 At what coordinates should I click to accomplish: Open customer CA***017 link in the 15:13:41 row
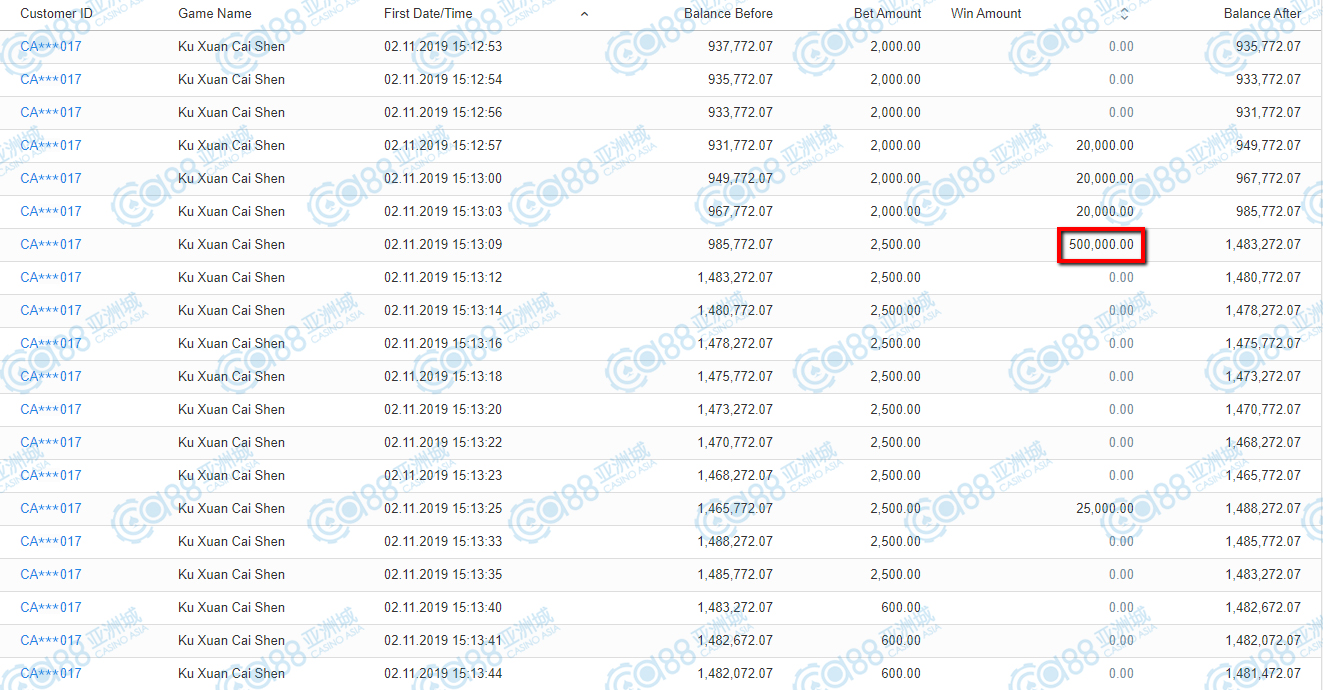coord(51,640)
